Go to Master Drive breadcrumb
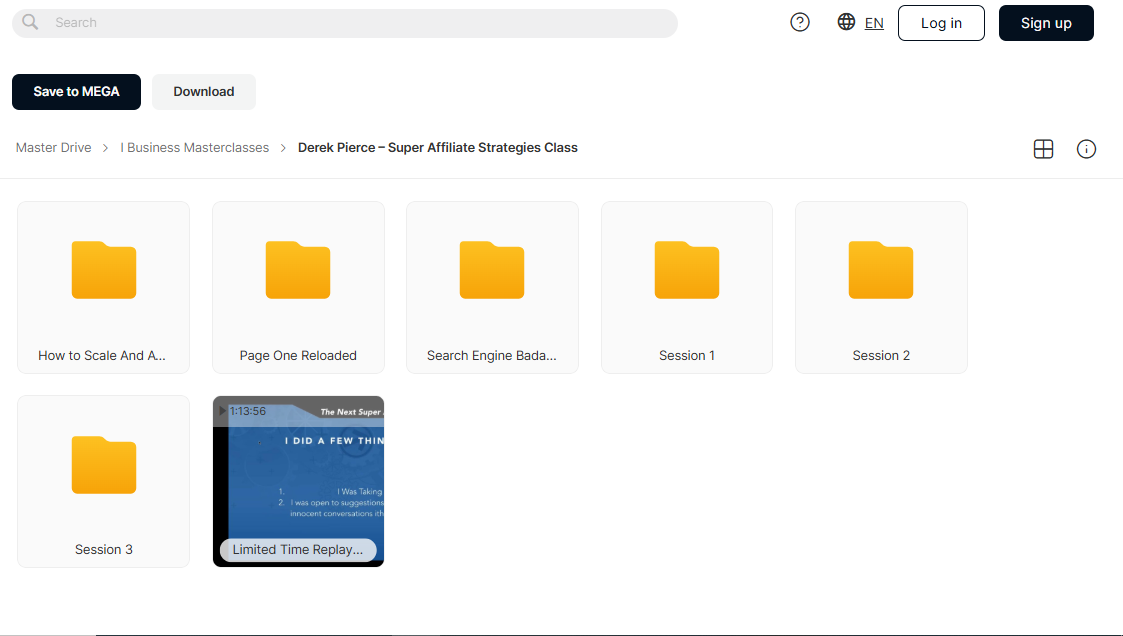1123x636 pixels. [x=54, y=148]
